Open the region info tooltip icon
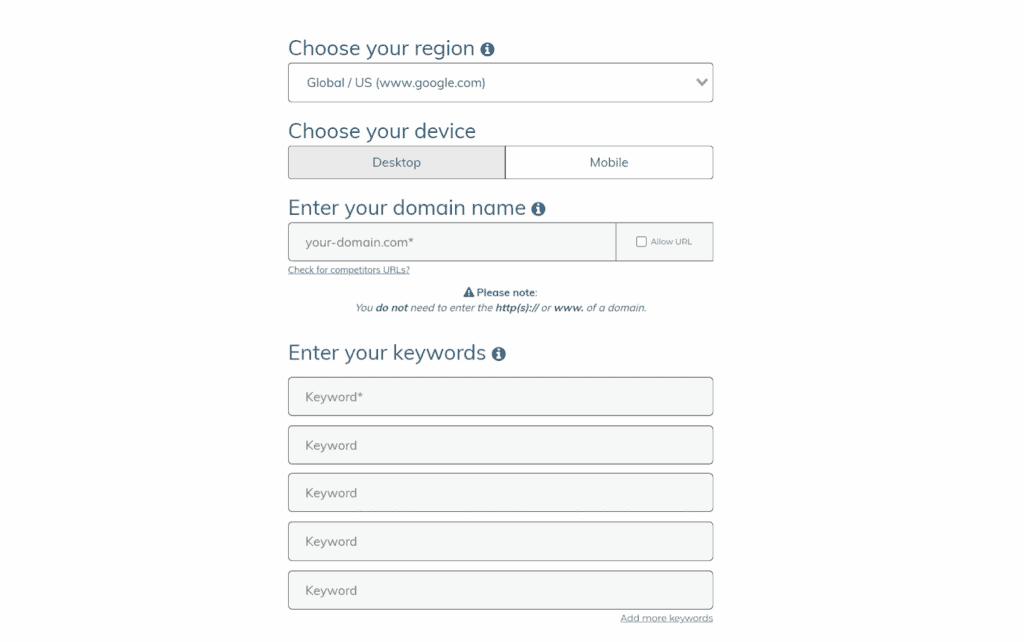 487,48
